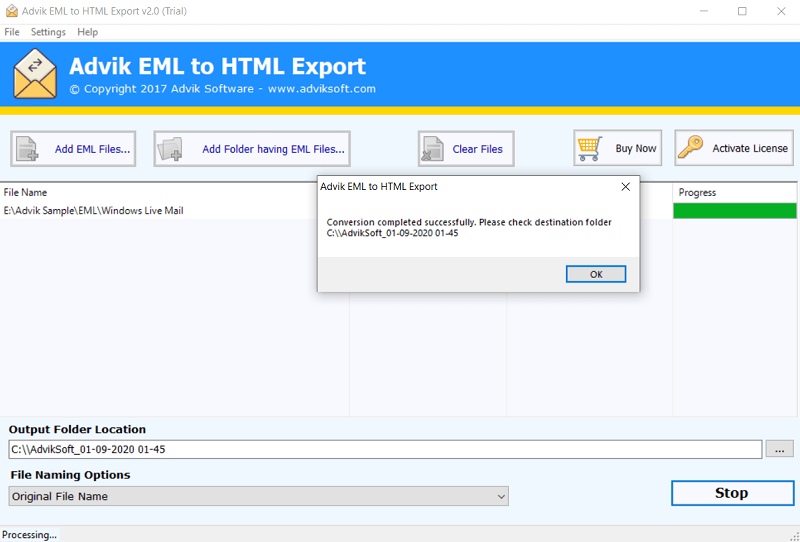The image size is (800, 542).
Task: Click the shopping cart icon on Buy Now
Action: [590, 149]
